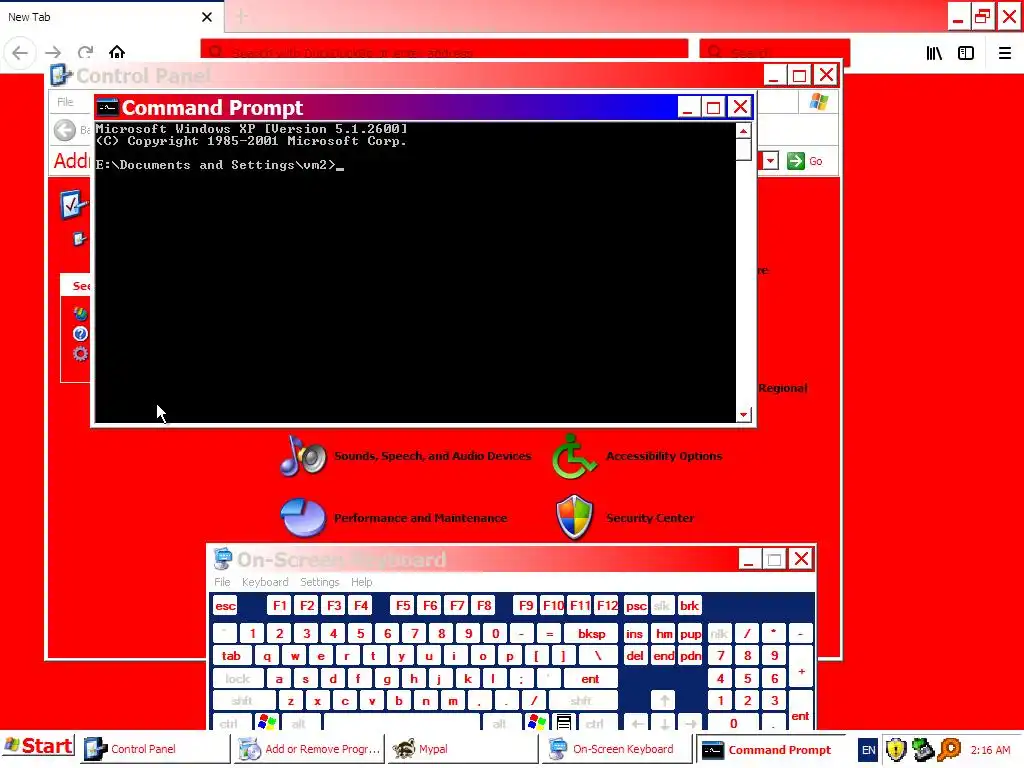Open Help menu in On-Screen Keyboard

coord(361,582)
